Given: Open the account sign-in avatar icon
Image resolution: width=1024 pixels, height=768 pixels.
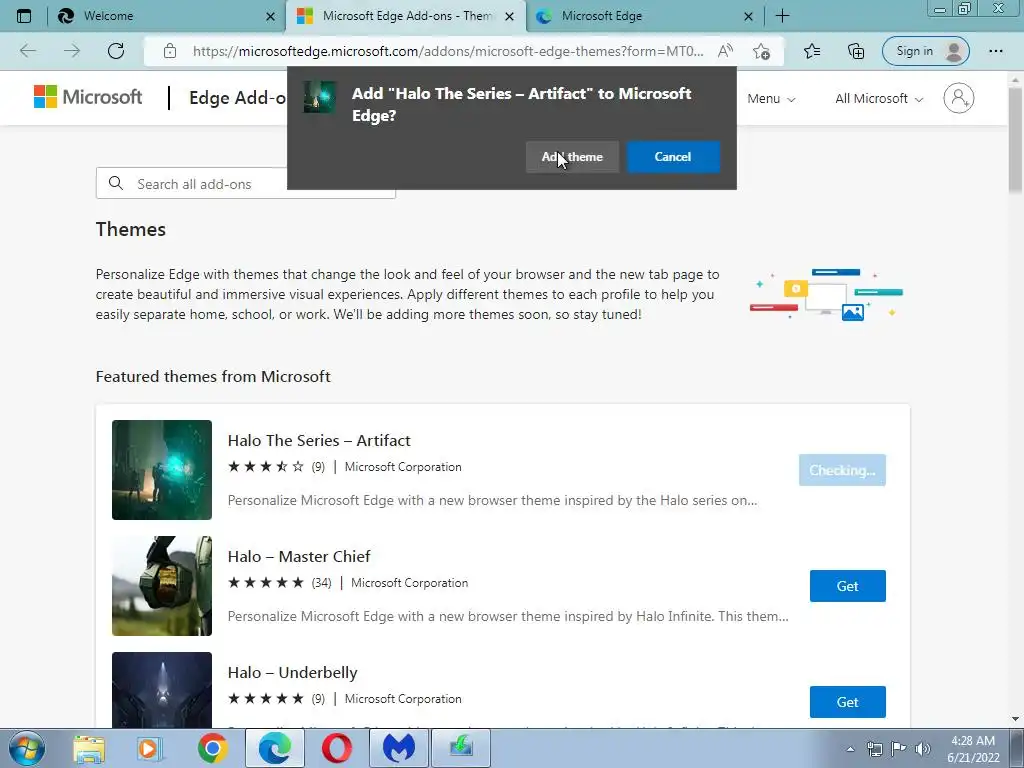Looking at the screenshot, I should click(959, 98).
